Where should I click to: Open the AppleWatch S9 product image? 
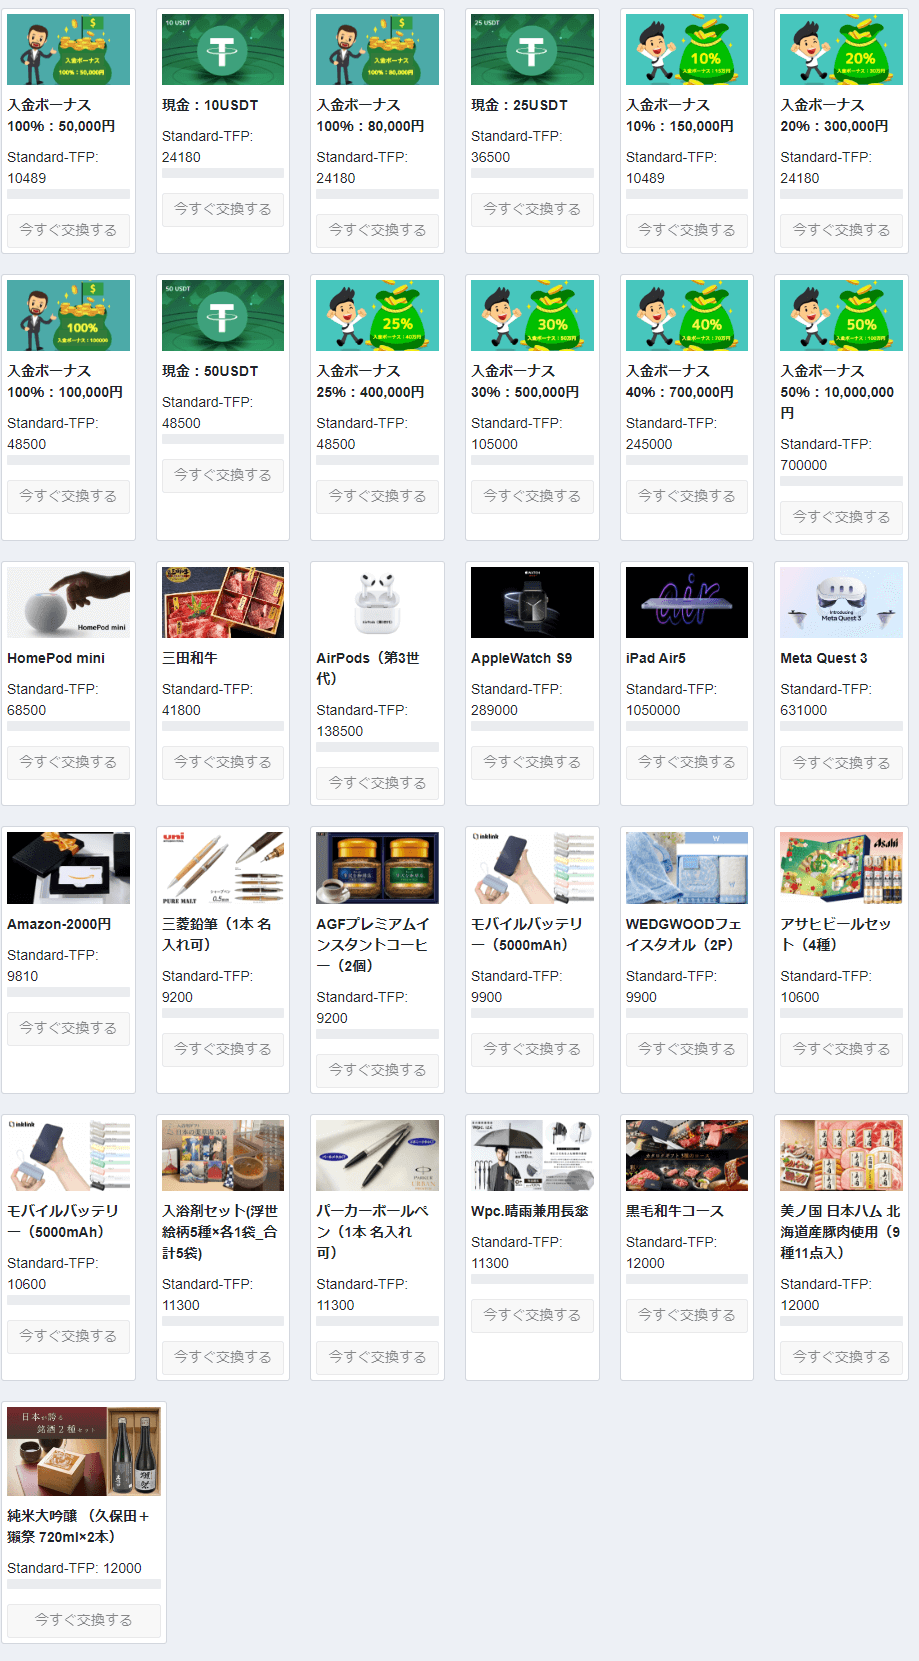pos(532,602)
